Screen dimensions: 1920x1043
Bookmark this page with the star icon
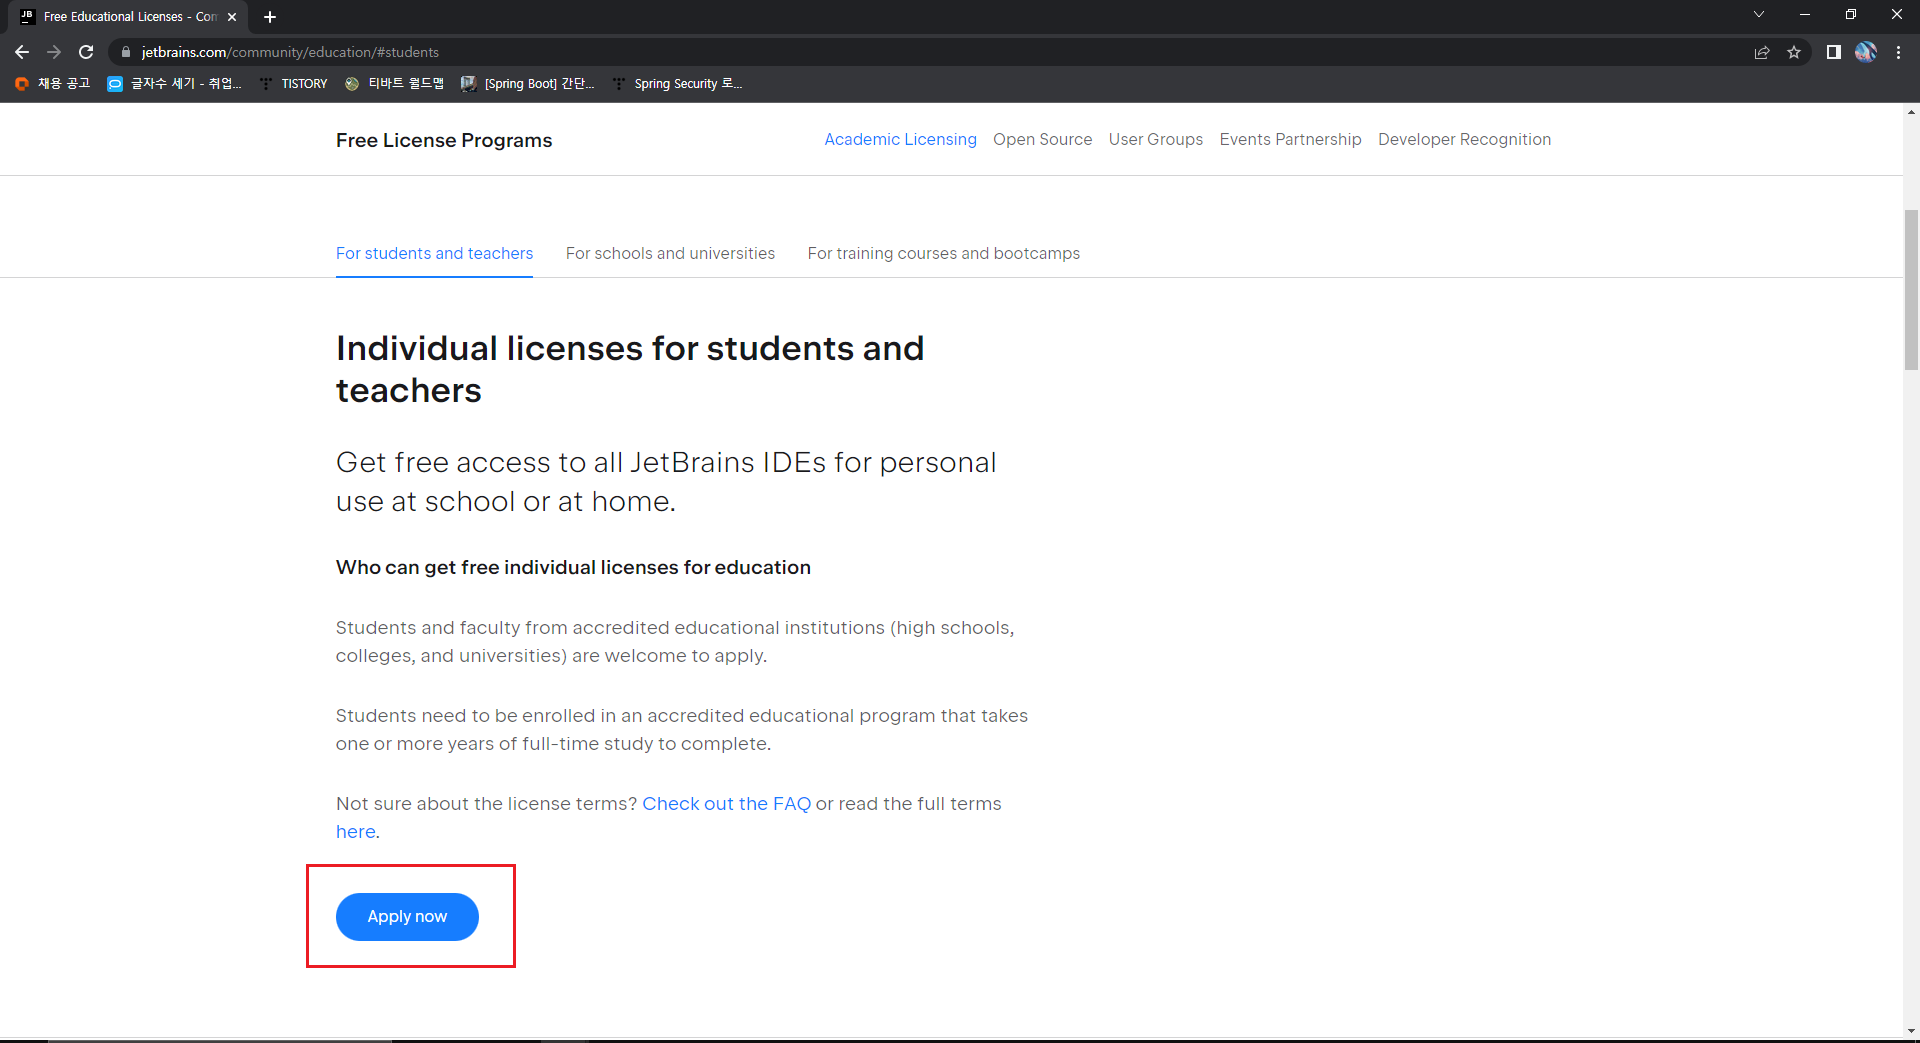[x=1794, y=52]
